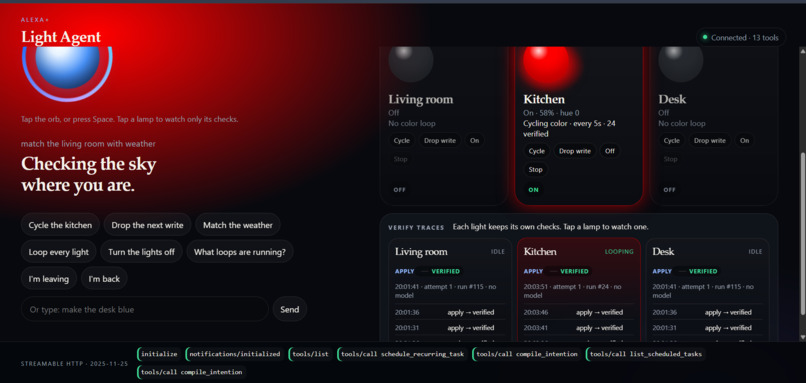The width and height of the screenshot is (806, 383).
Task: Click Living room trace row 20:01:36
Action: click(x=450, y=312)
